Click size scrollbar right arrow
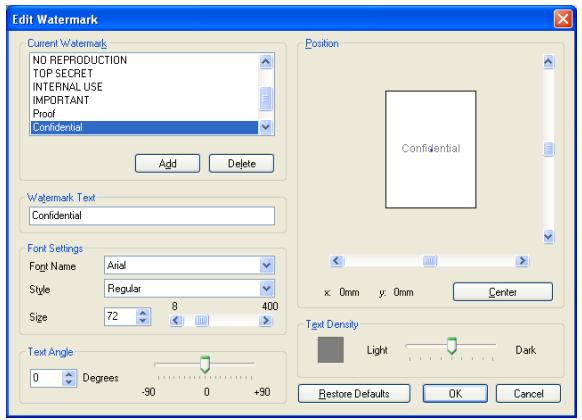Image resolution: width=582 pixels, height=420 pixels. tap(265, 320)
